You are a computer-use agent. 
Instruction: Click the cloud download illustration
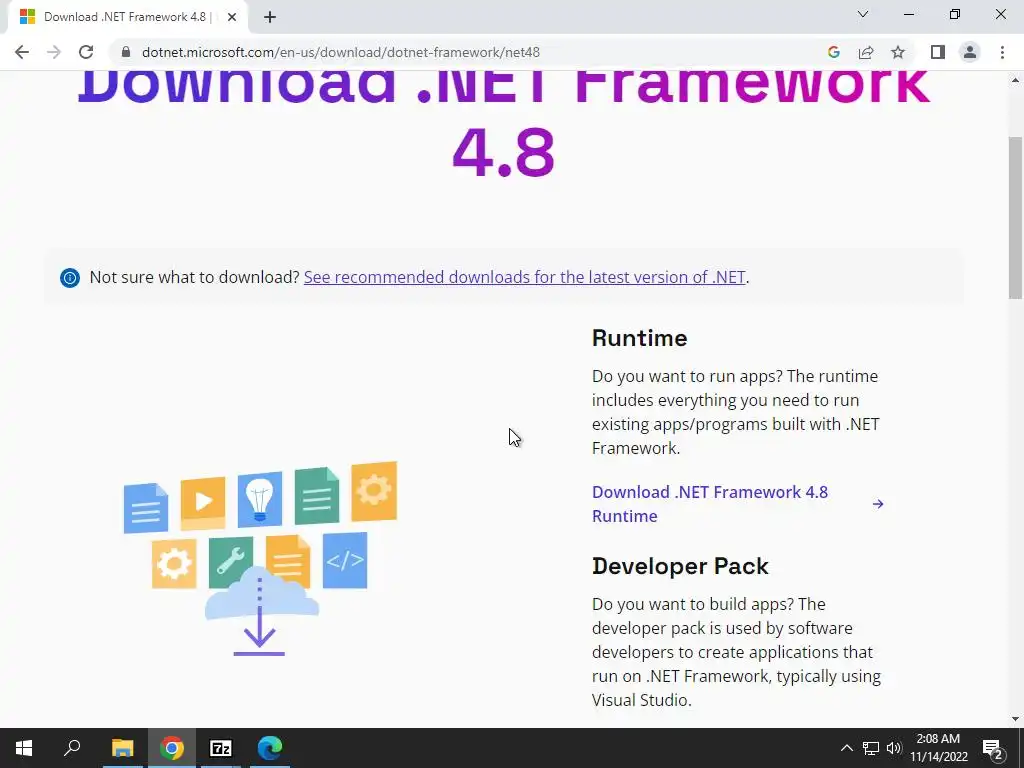(x=261, y=559)
